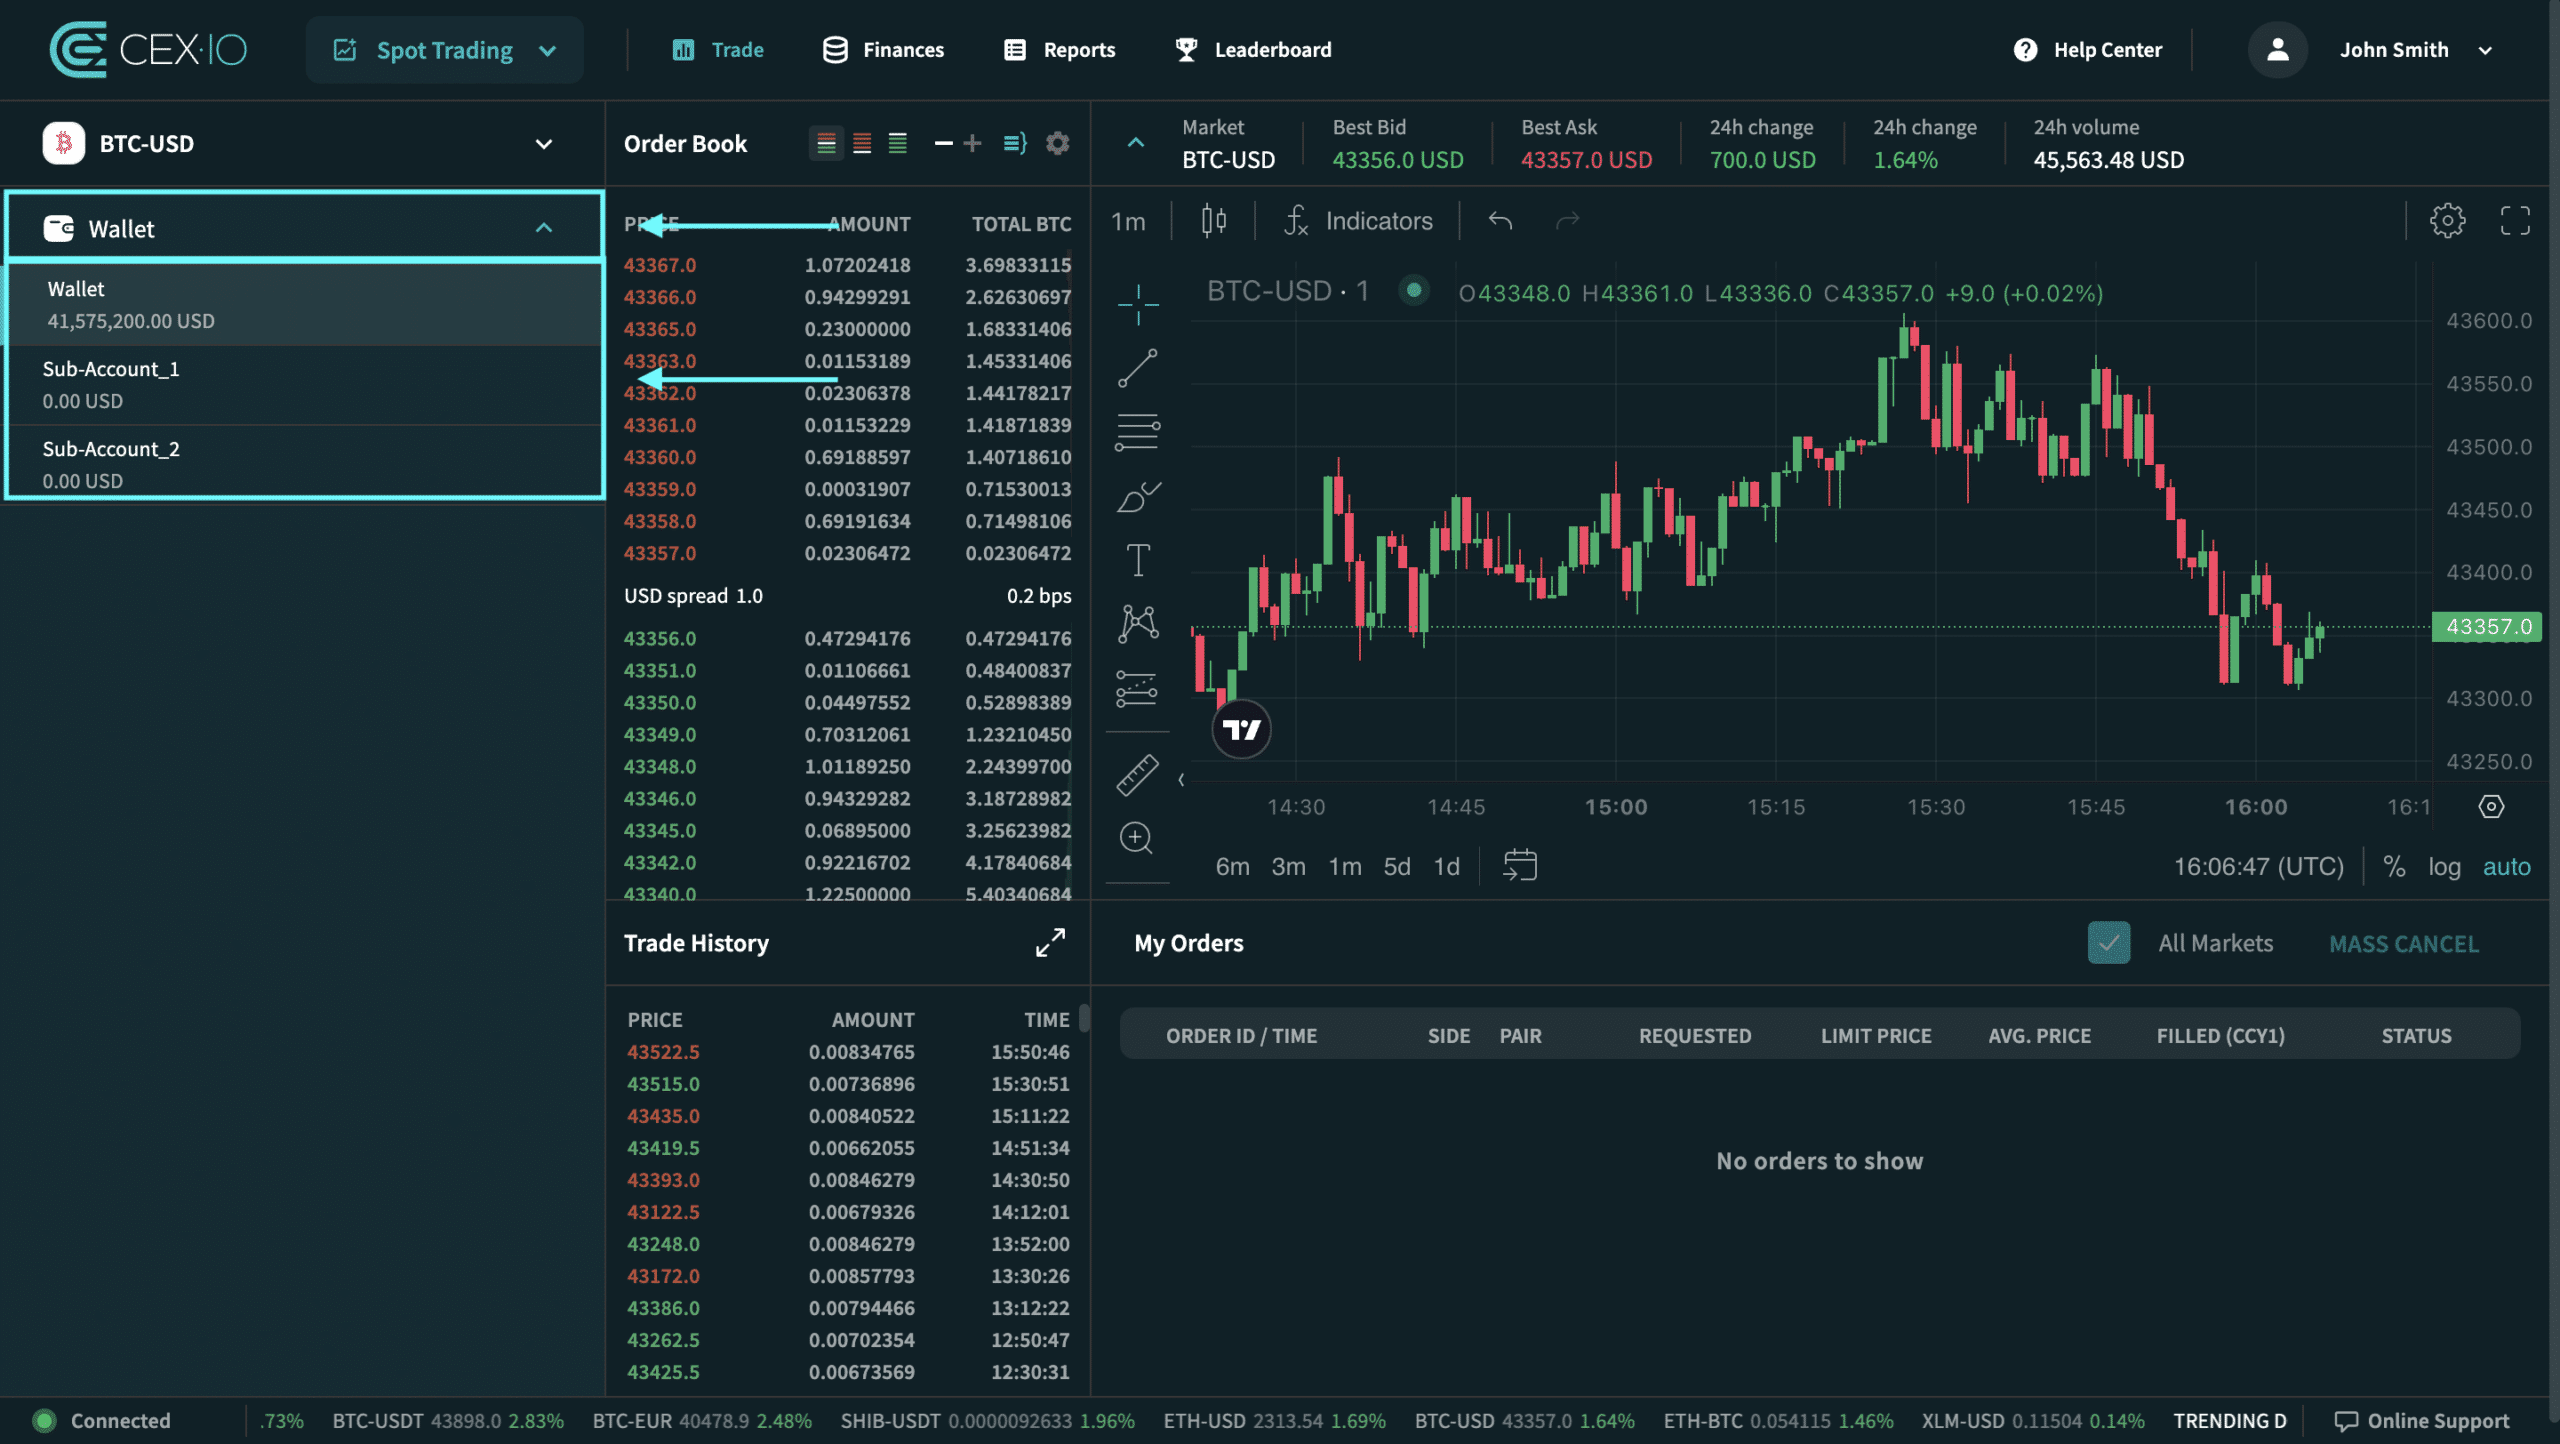Open Online Support chat

(x=2422, y=1421)
